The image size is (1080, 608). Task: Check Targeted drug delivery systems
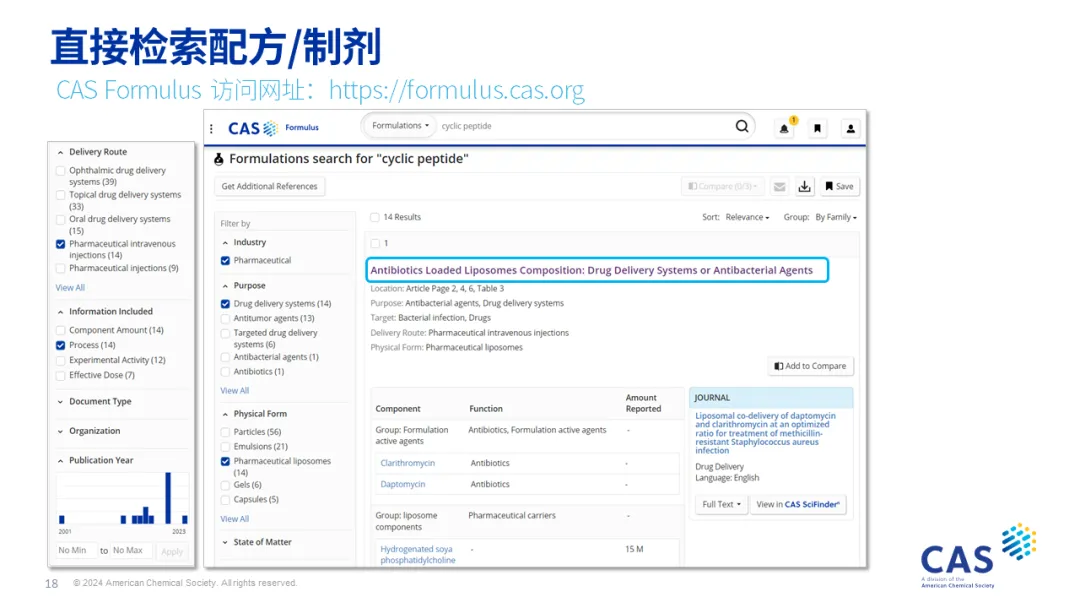(x=225, y=333)
